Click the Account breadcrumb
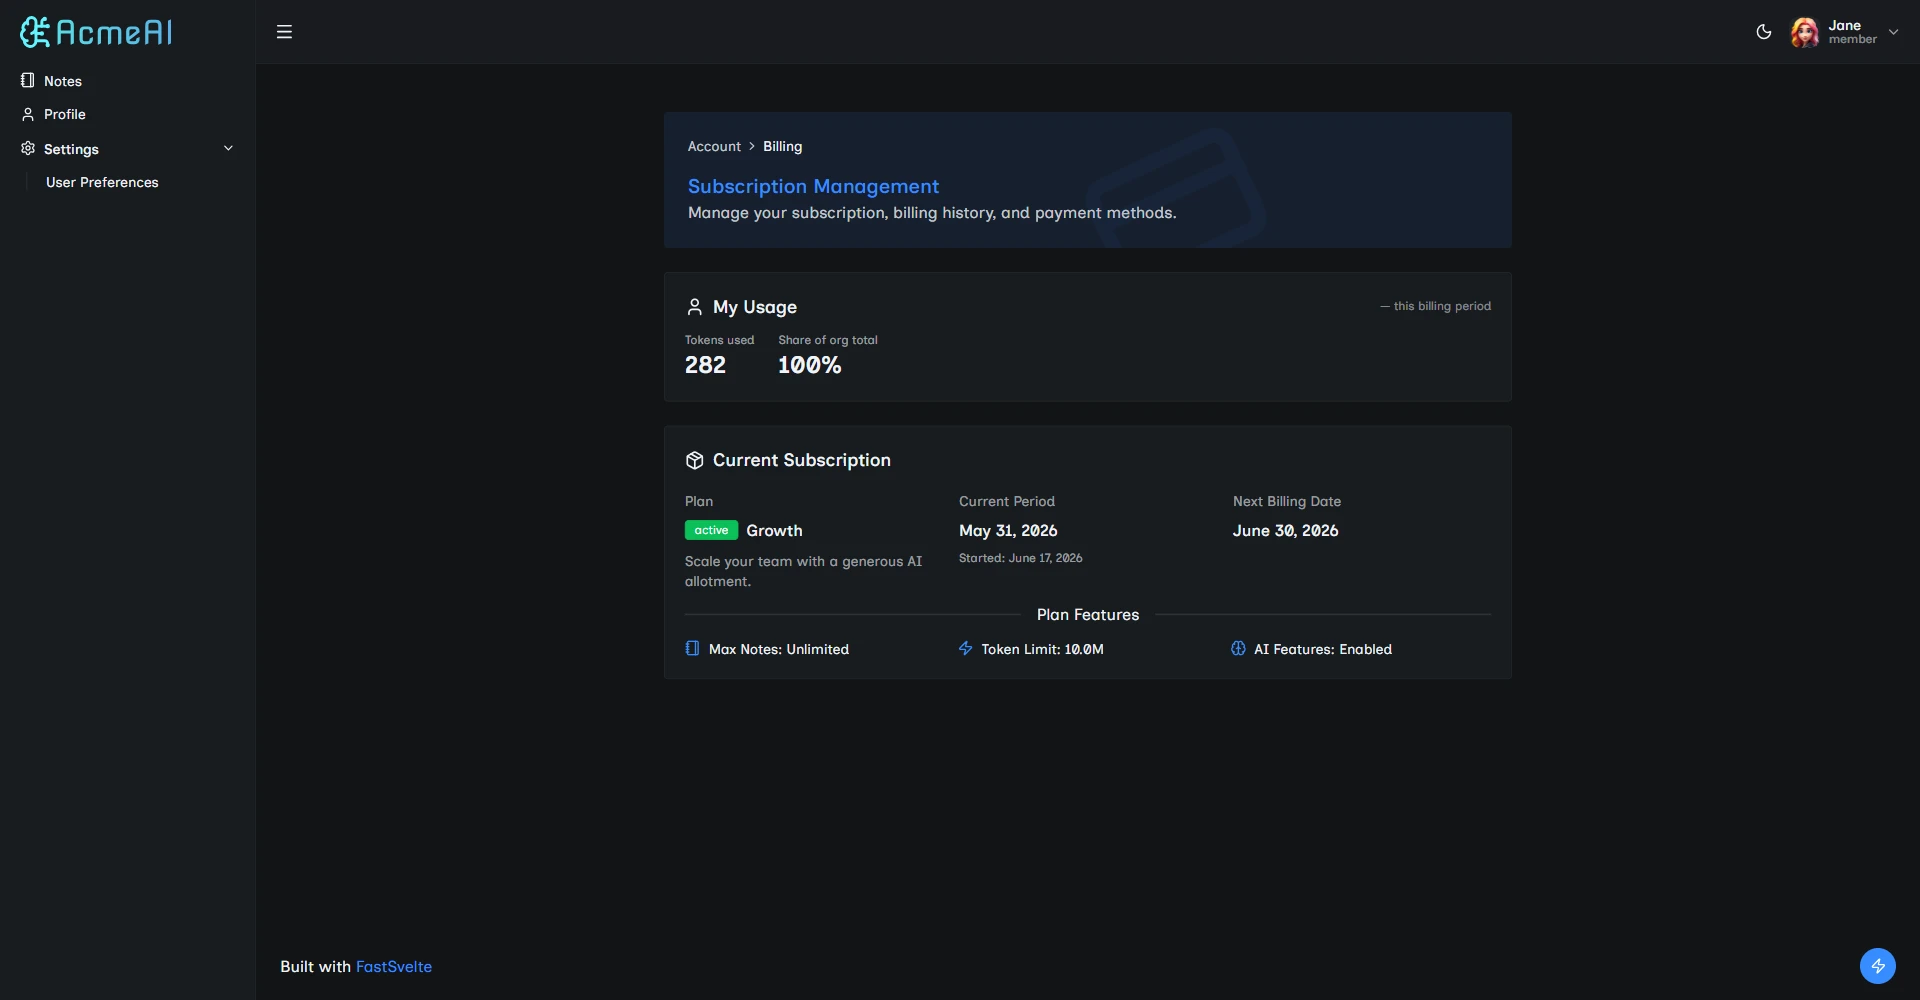Screen dimensions: 1920x1000 coord(714,146)
